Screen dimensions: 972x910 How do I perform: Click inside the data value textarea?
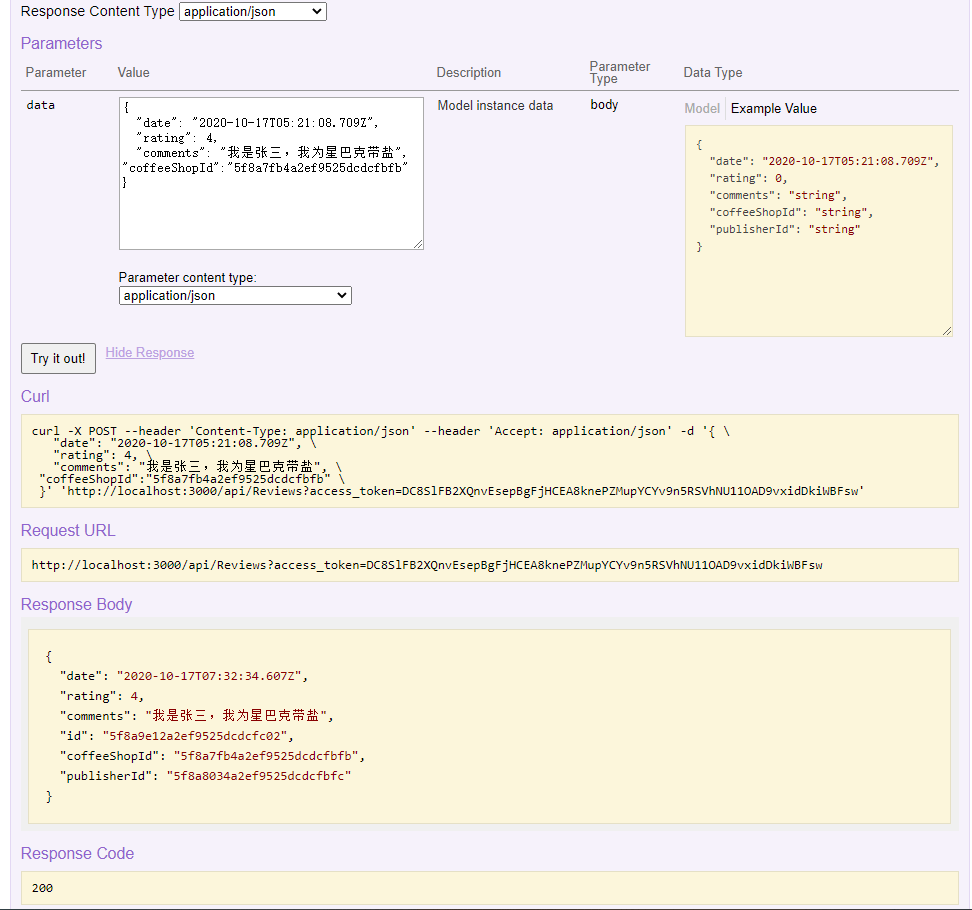click(x=271, y=174)
